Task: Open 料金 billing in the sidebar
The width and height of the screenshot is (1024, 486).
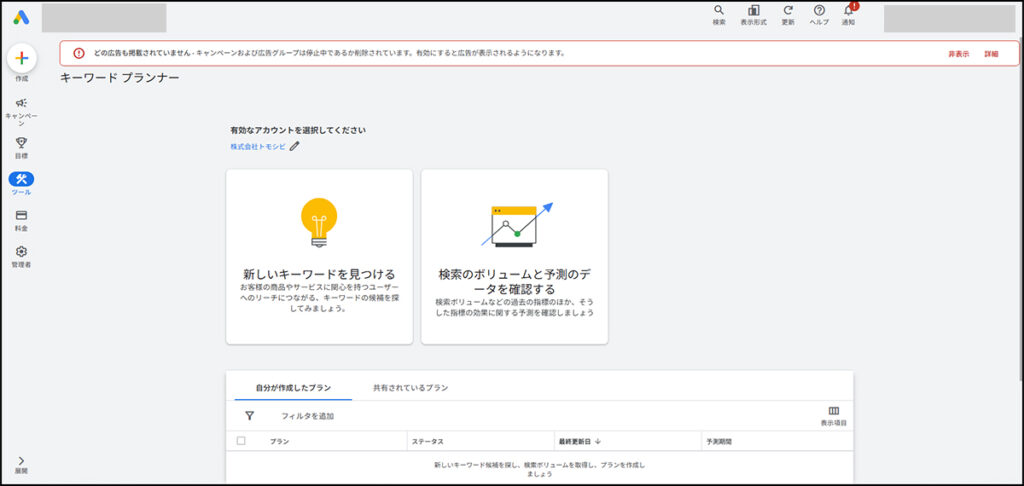Action: [22, 220]
